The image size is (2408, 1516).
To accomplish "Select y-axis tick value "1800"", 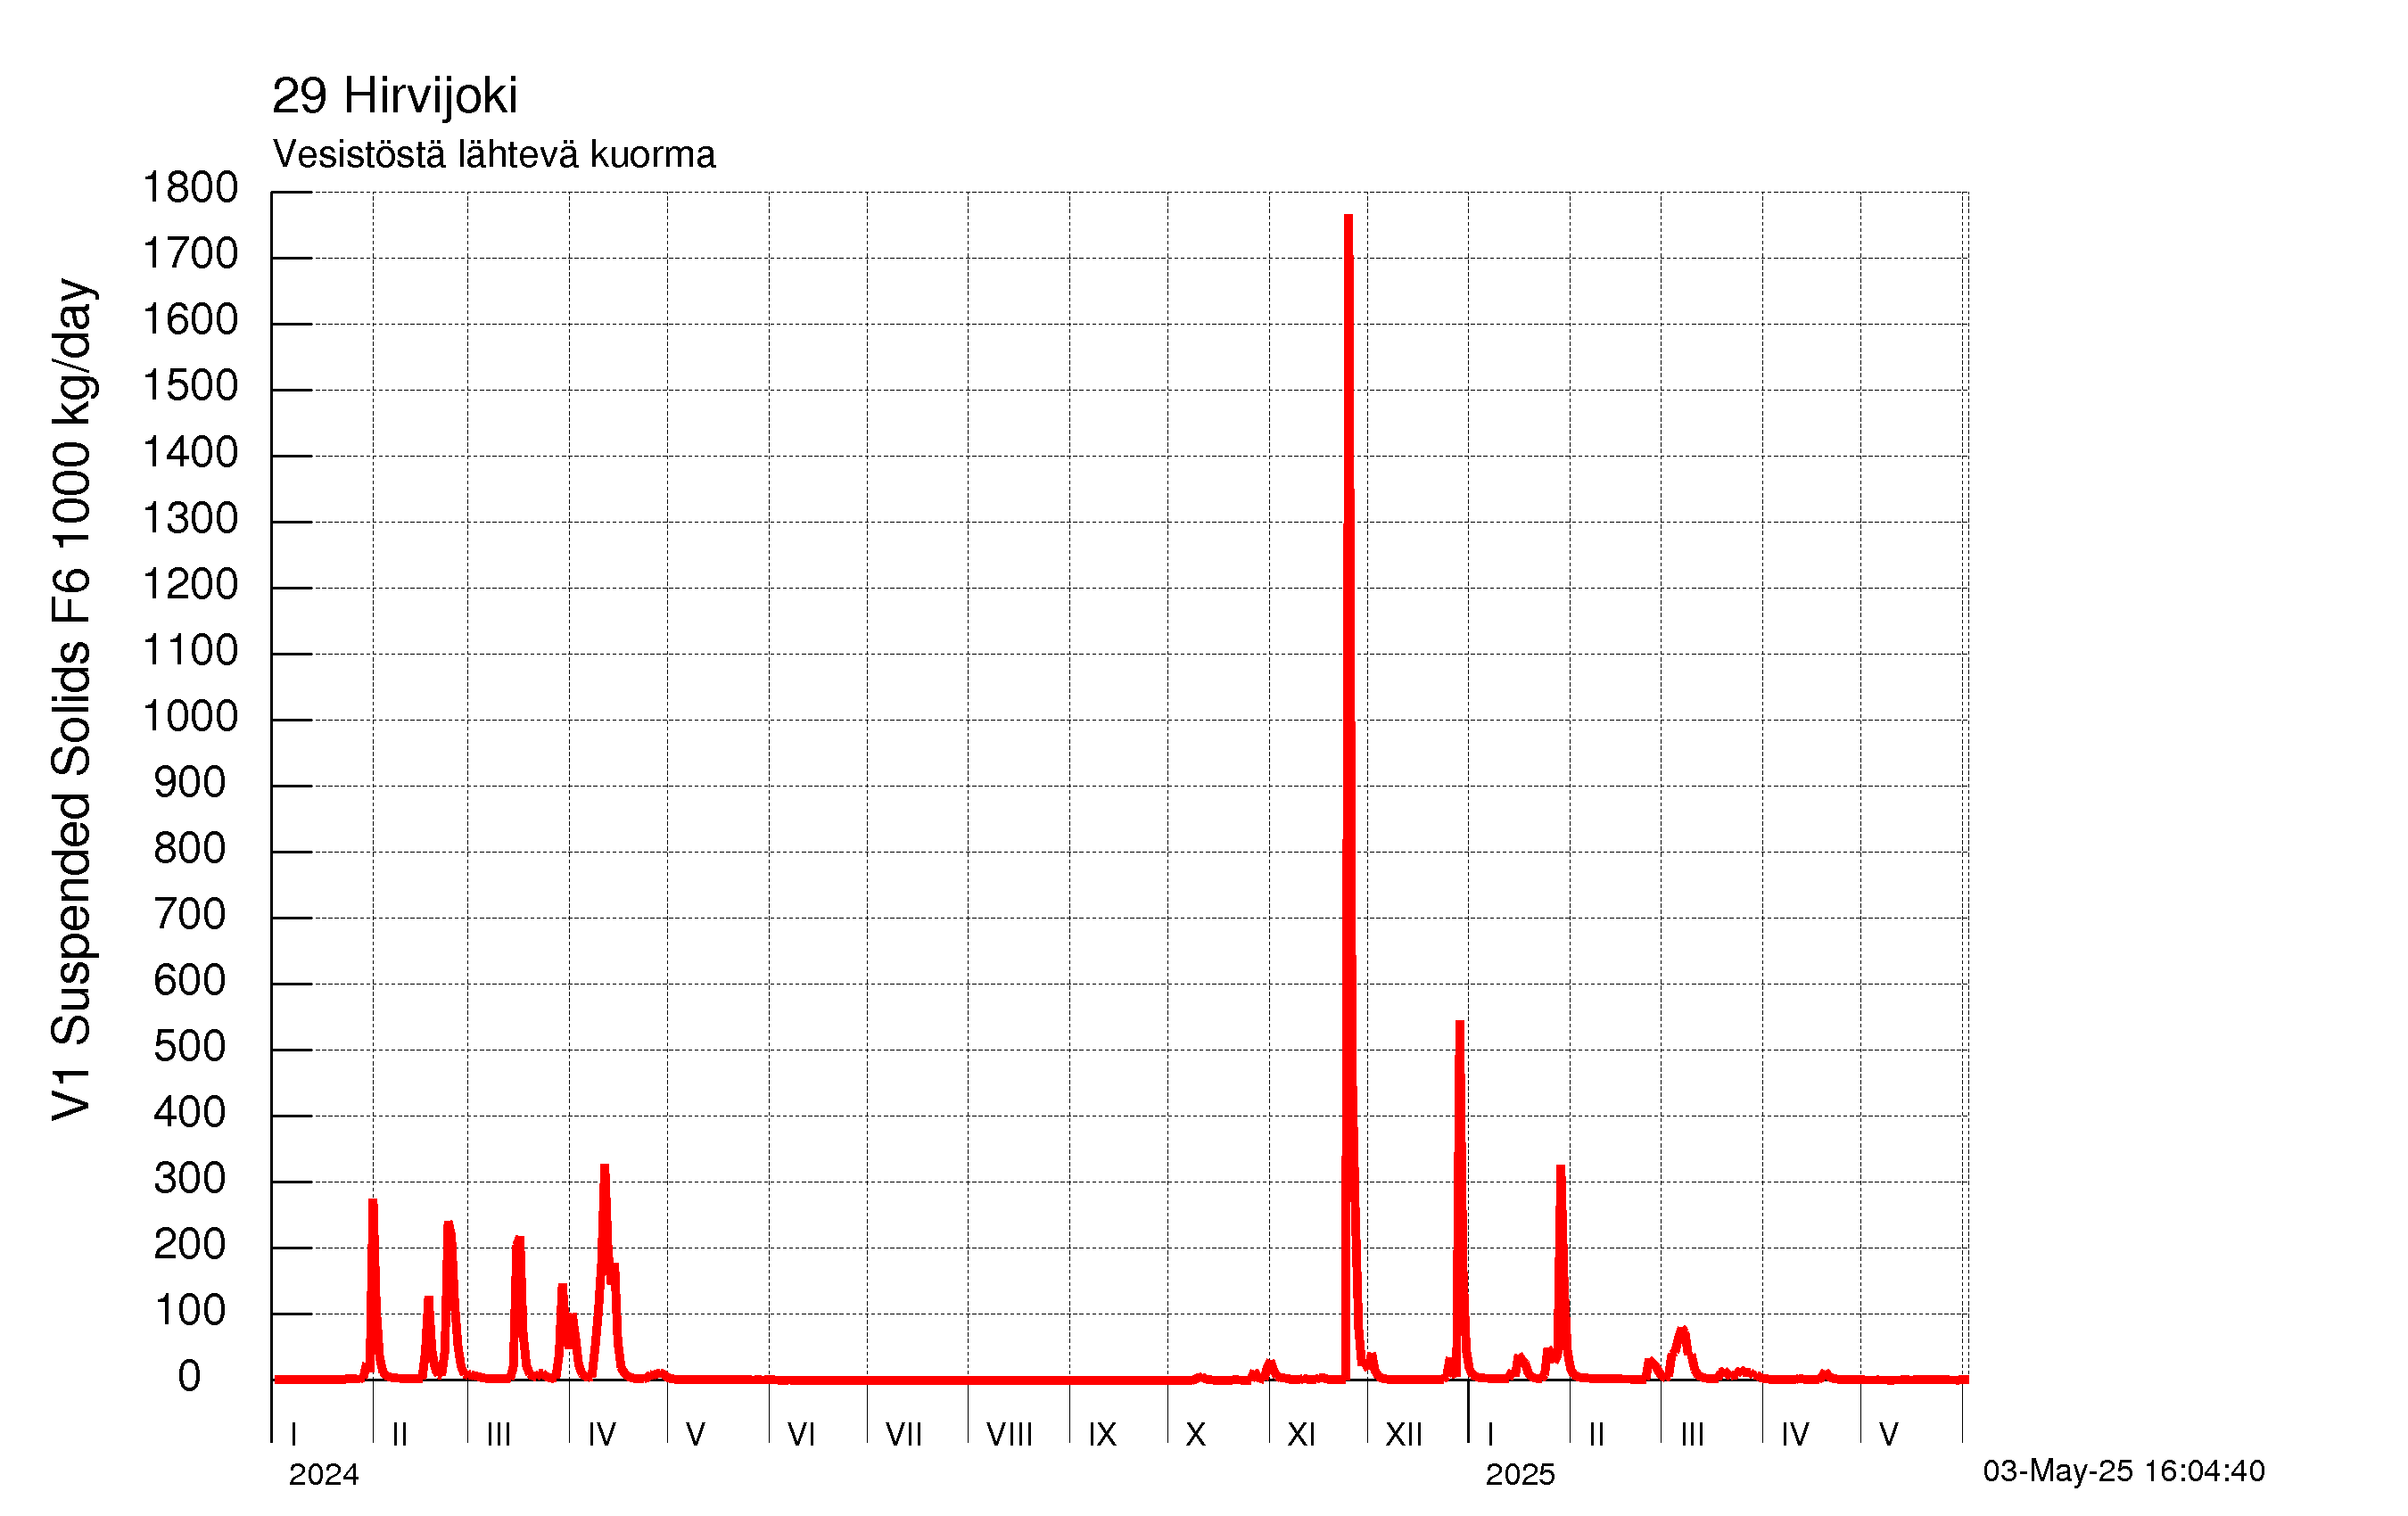I will click(x=190, y=188).
